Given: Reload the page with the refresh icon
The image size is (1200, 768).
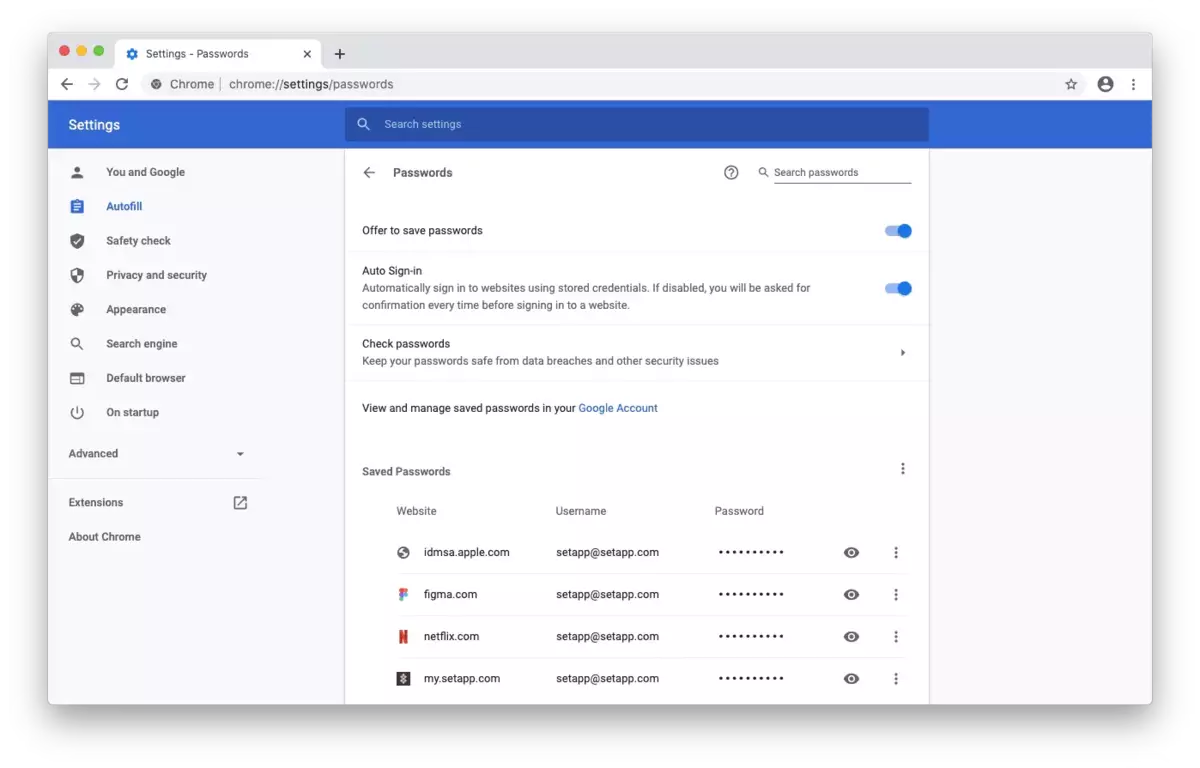Looking at the screenshot, I should 122,85.
